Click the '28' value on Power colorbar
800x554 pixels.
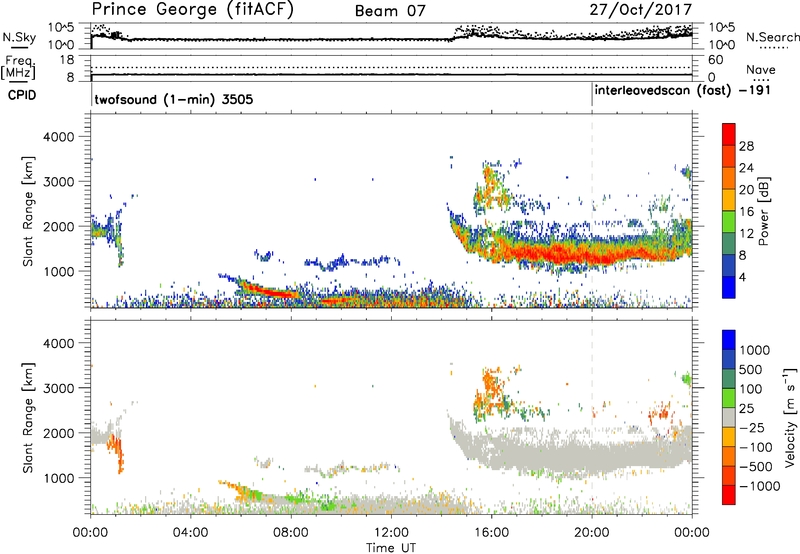click(x=746, y=146)
